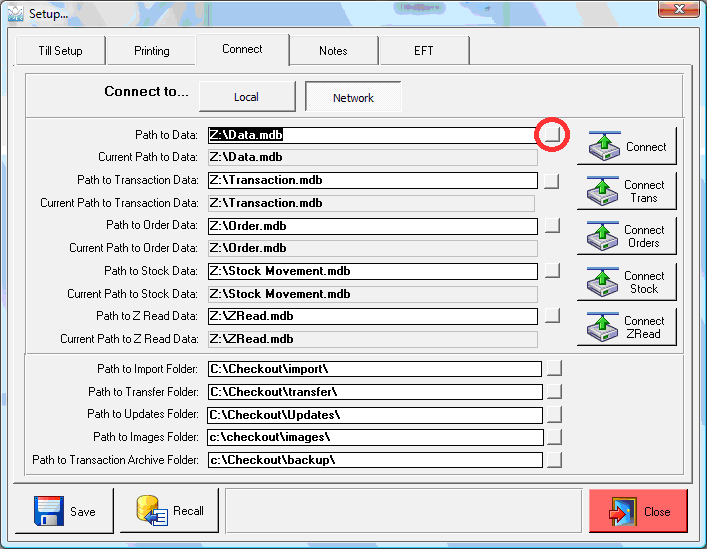Viewport: 707px width, 549px height.
Task: Browse for Path to Data file
Action: 552,134
